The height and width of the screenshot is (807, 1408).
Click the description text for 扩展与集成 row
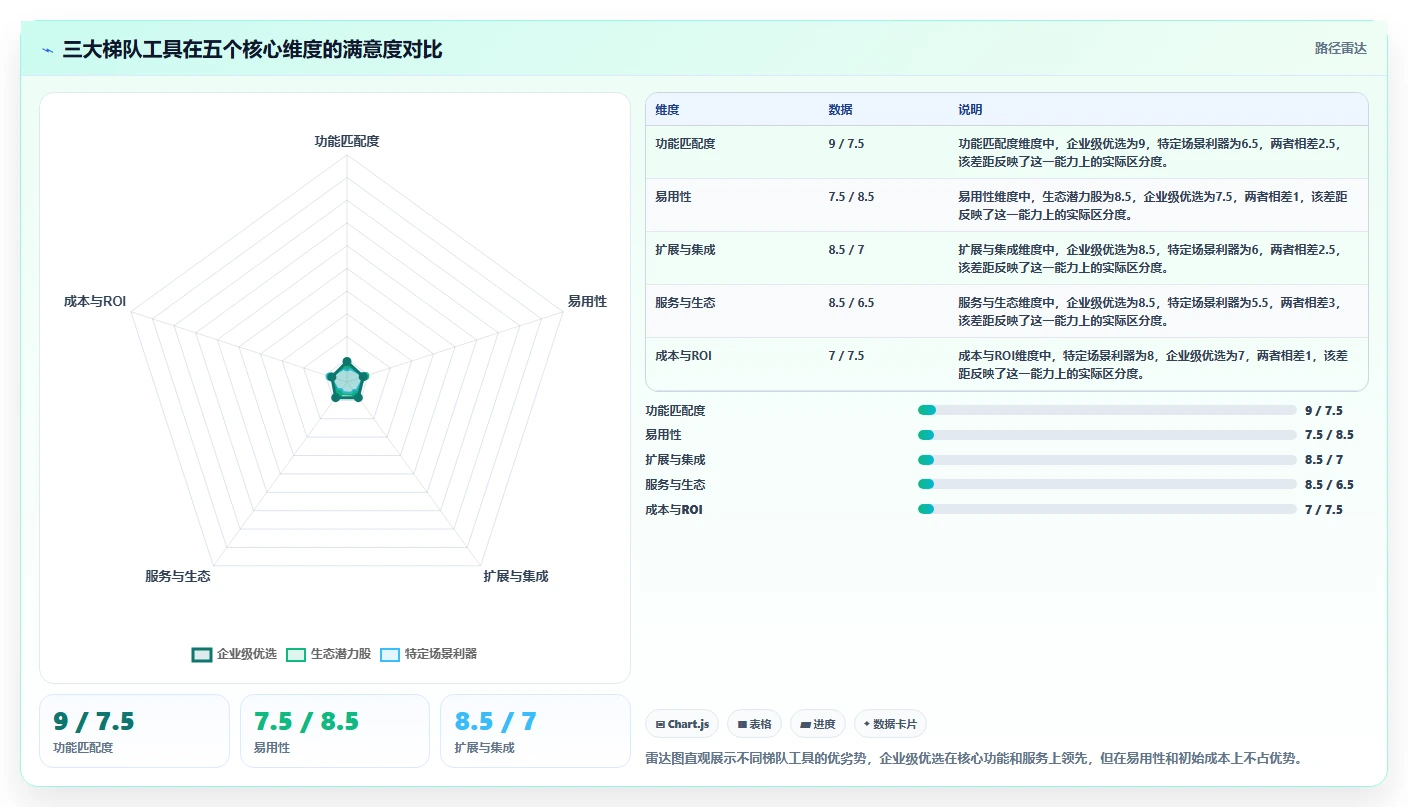click(1149, 258)
